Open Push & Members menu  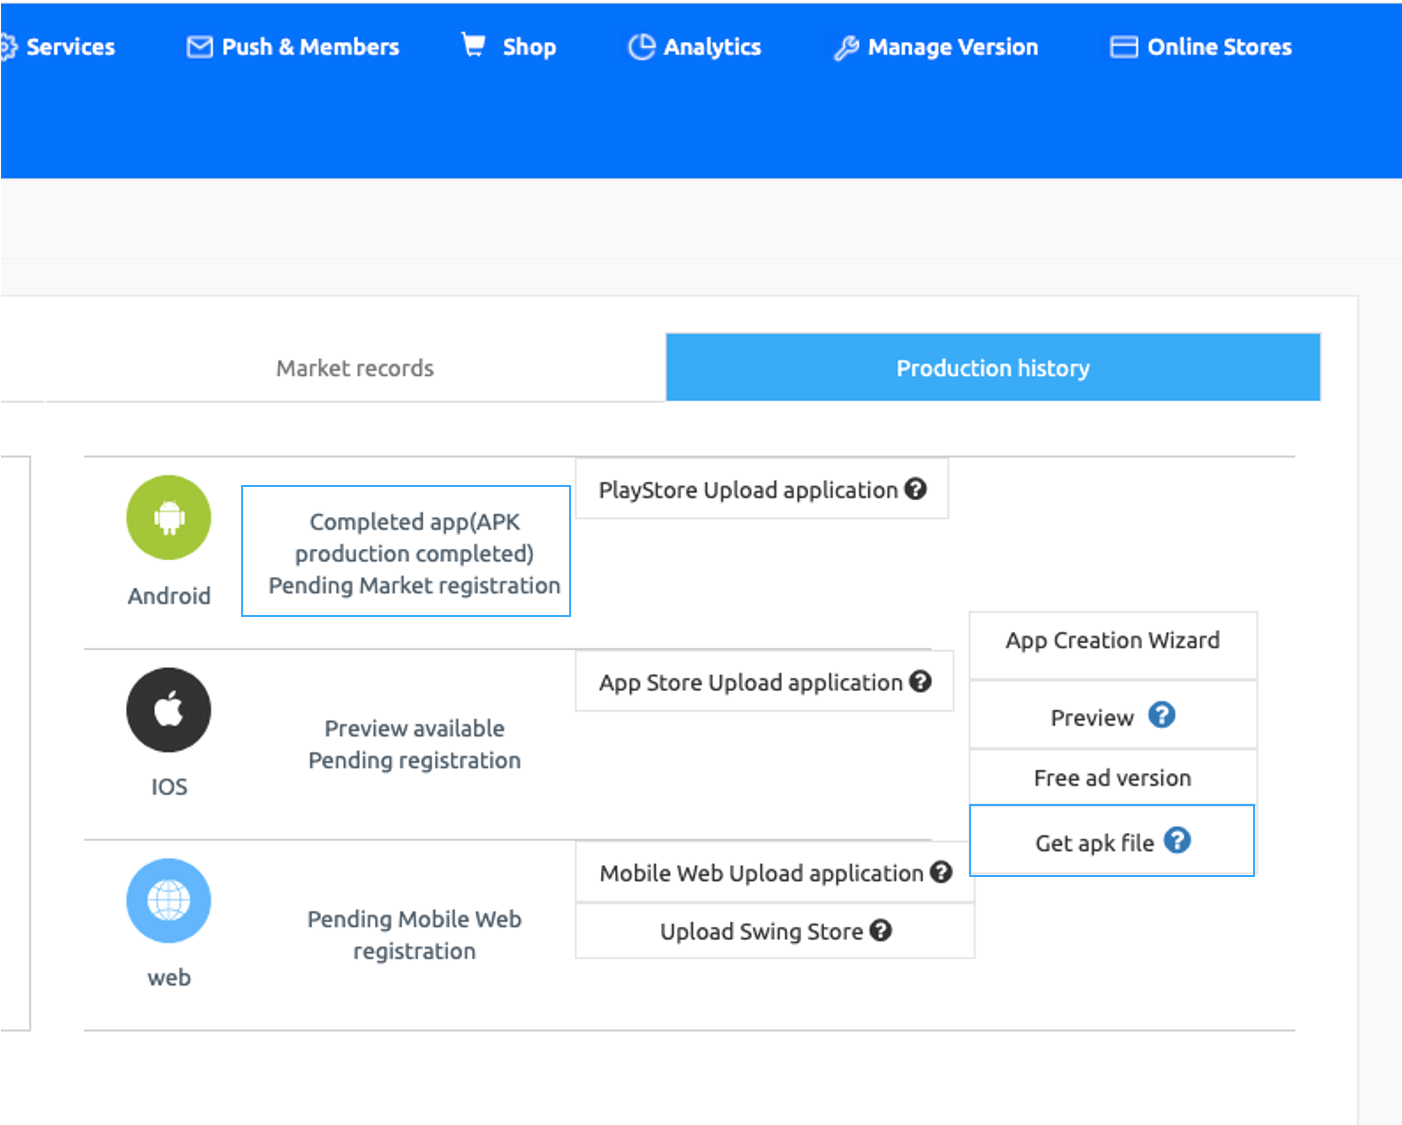pos(293,47)
